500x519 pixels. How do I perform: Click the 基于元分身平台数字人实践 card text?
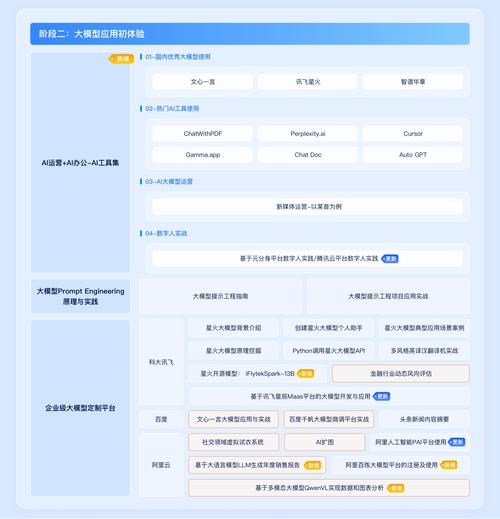tap(309, 259)
